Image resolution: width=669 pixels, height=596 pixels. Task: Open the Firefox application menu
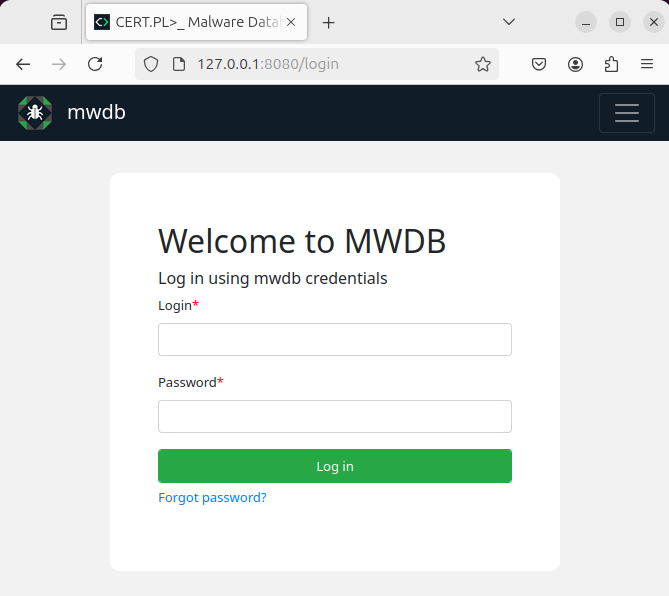pyautogui.click(x=647, y=64)
